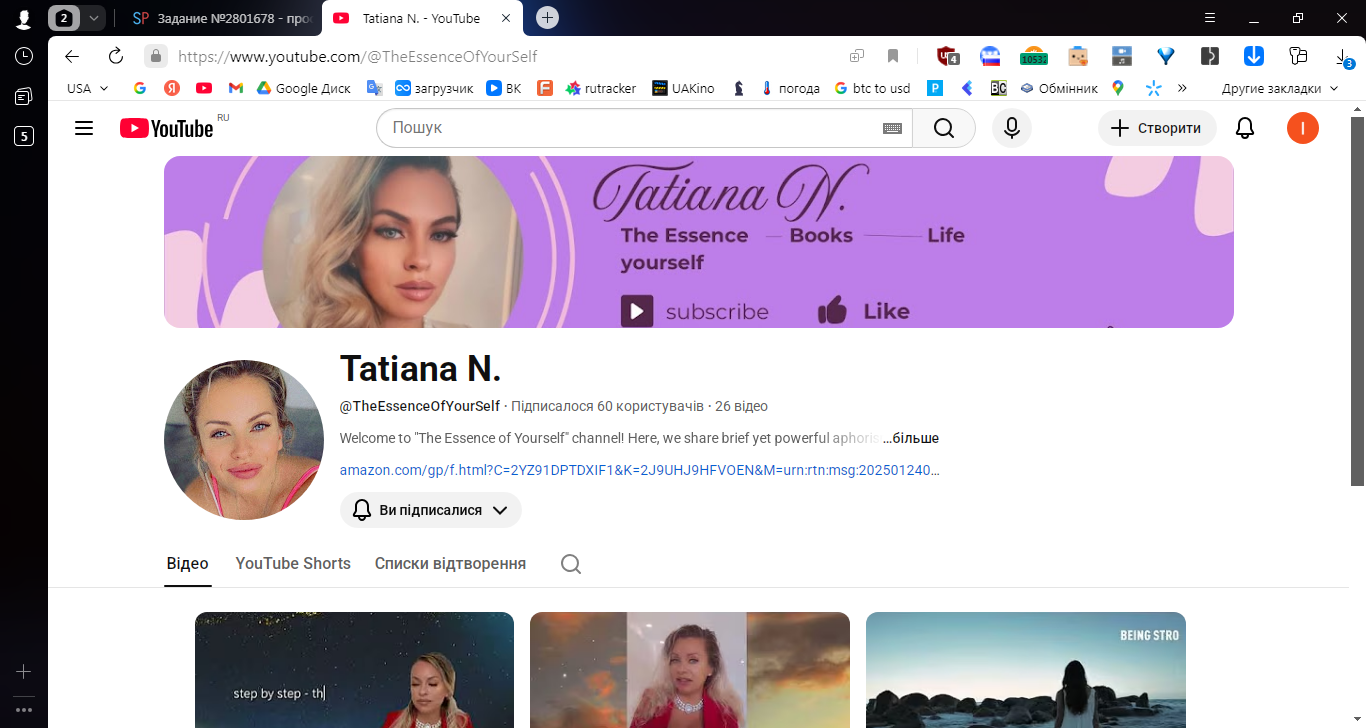Open the BK bookmark
1366x728 pixels.
(x=504, y=88)
